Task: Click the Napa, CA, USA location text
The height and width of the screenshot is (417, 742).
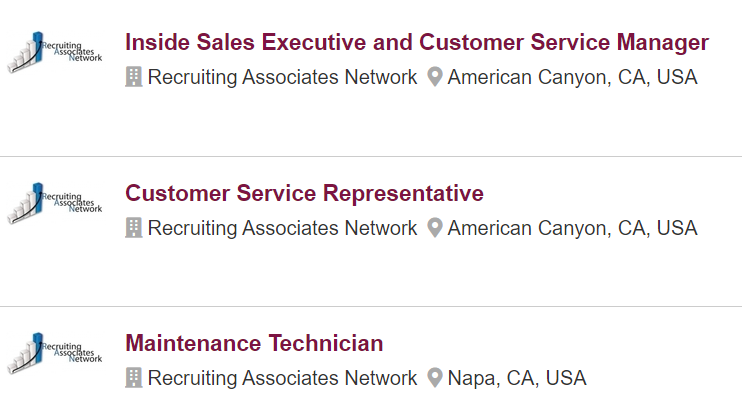Action: pyautogui.click(x=517, y=378)
